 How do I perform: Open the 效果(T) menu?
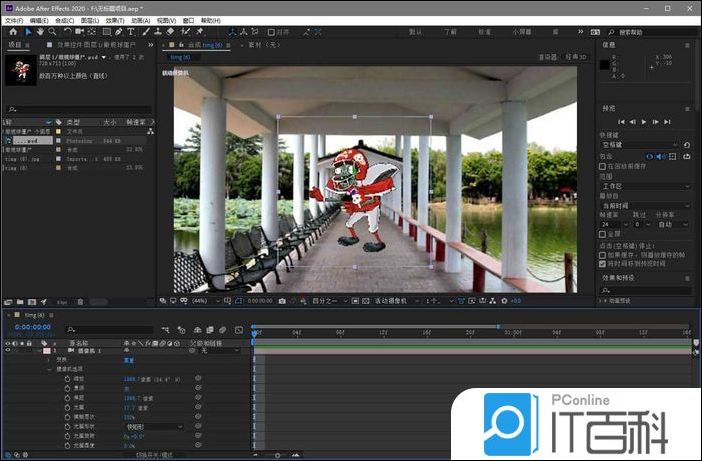click(112, 20)
